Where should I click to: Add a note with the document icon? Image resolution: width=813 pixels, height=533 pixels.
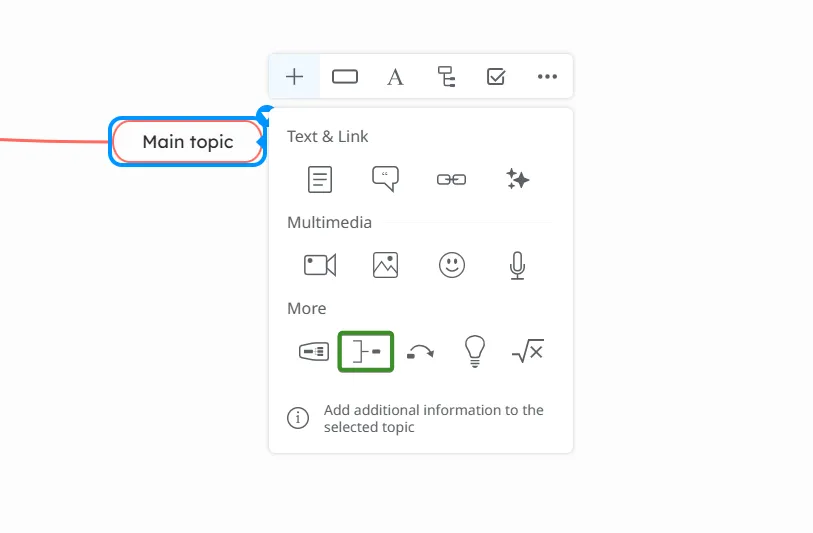click(320, 179)
